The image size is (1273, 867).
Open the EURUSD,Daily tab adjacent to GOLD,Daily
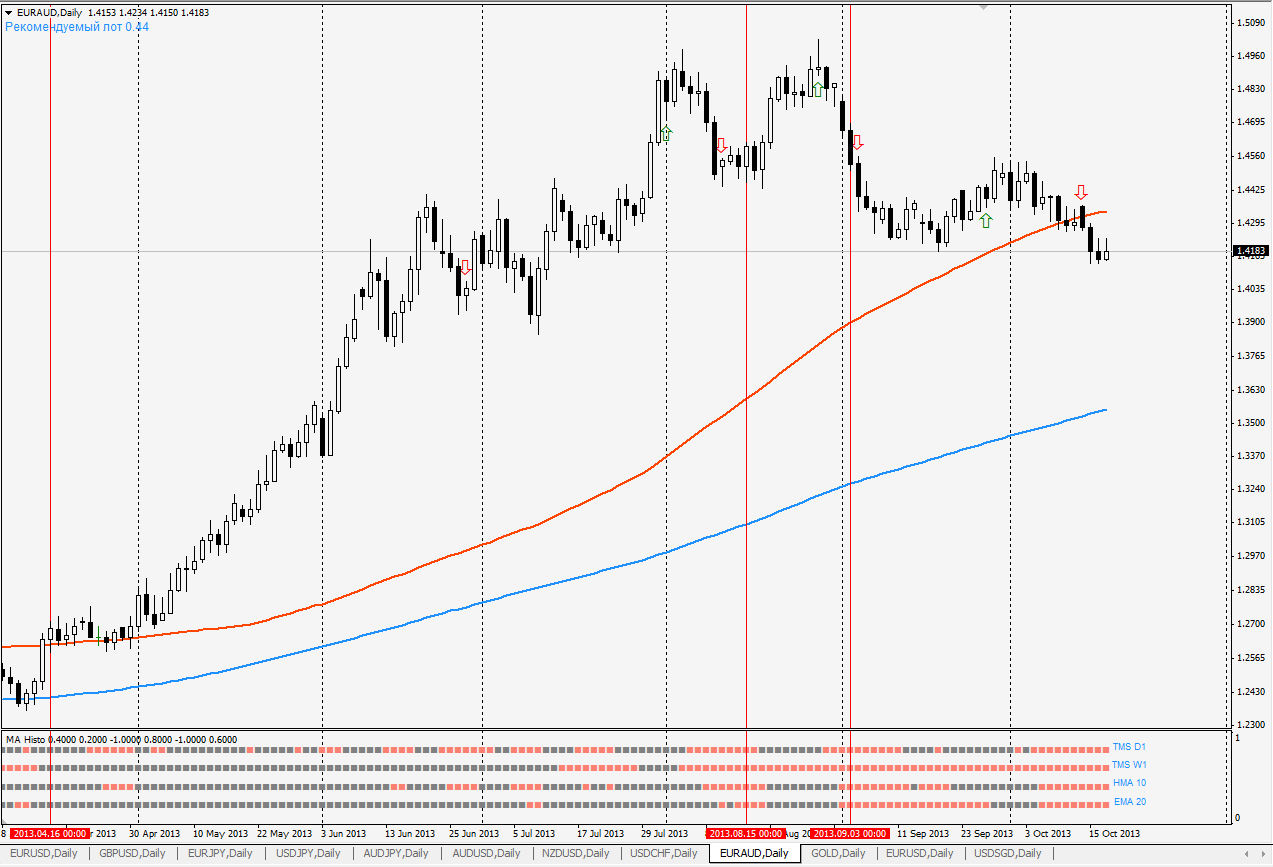point(921,853)
